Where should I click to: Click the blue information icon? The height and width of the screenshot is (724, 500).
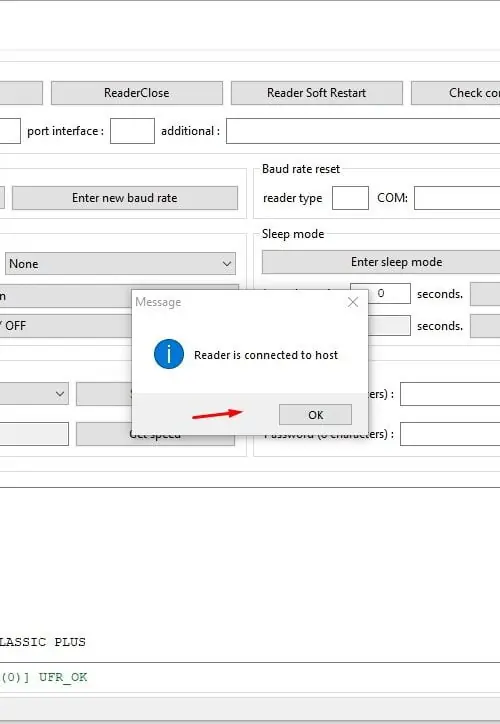point(169,354)
